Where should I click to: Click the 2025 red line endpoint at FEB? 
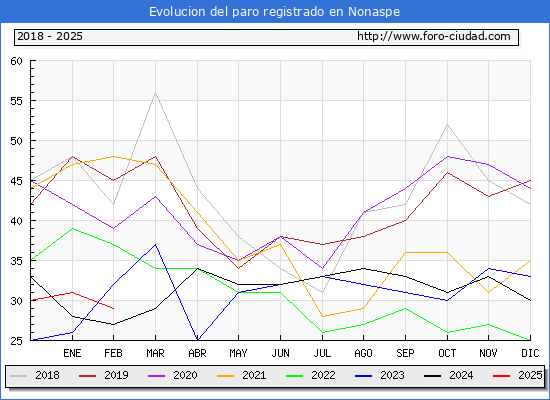[x=113, y=308]
